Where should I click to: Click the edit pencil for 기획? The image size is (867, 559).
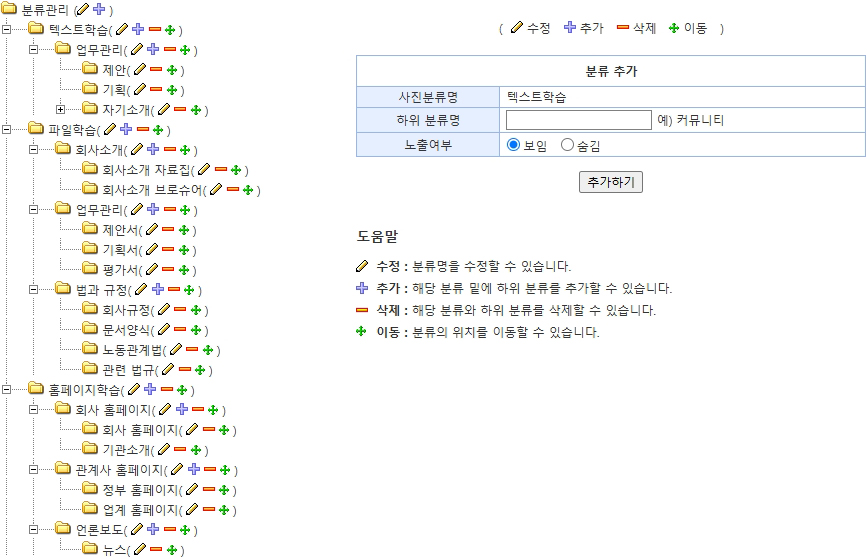[140, 89]
